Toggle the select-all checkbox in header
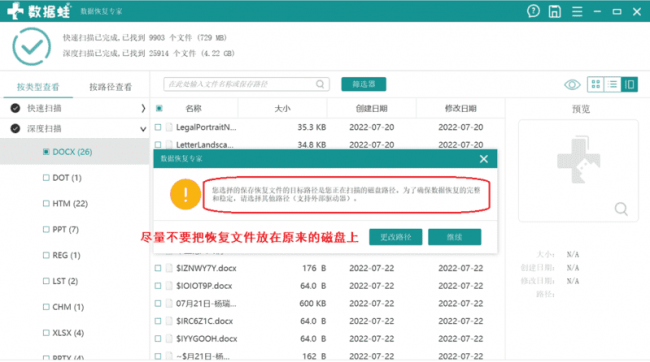 [x=159, y=108]
